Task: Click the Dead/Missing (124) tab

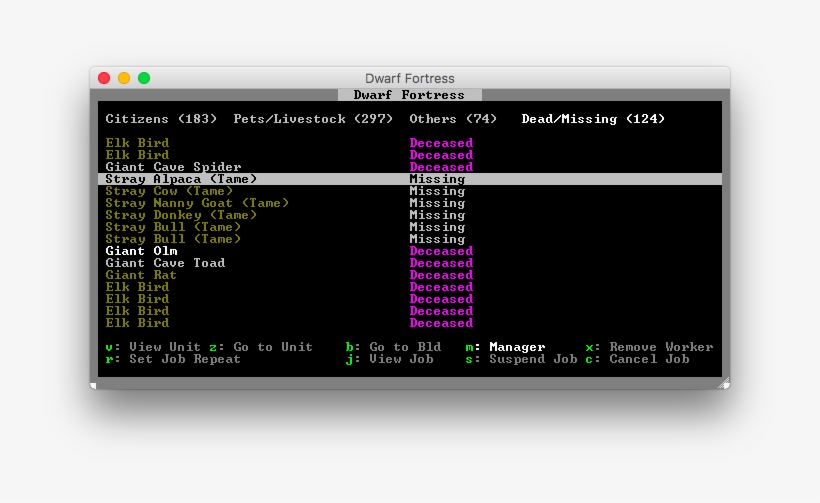Action: pos(593,119)
